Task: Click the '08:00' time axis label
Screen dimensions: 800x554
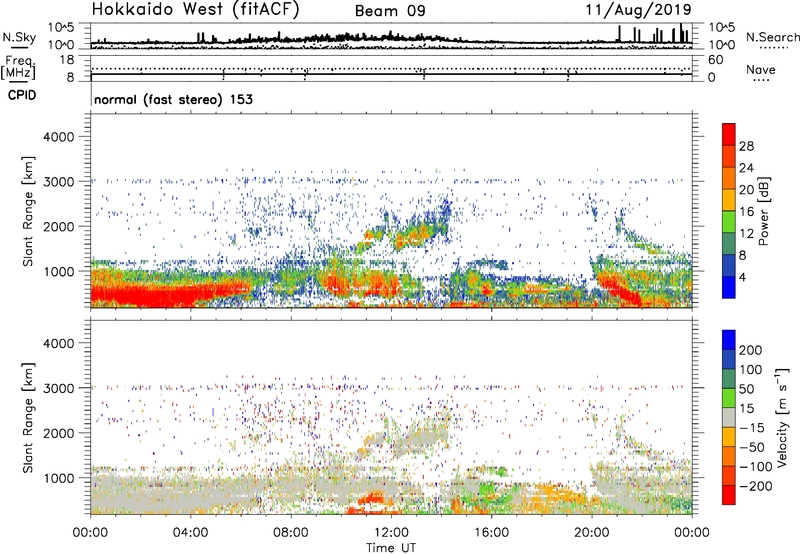Action: [x=291, y=533]
